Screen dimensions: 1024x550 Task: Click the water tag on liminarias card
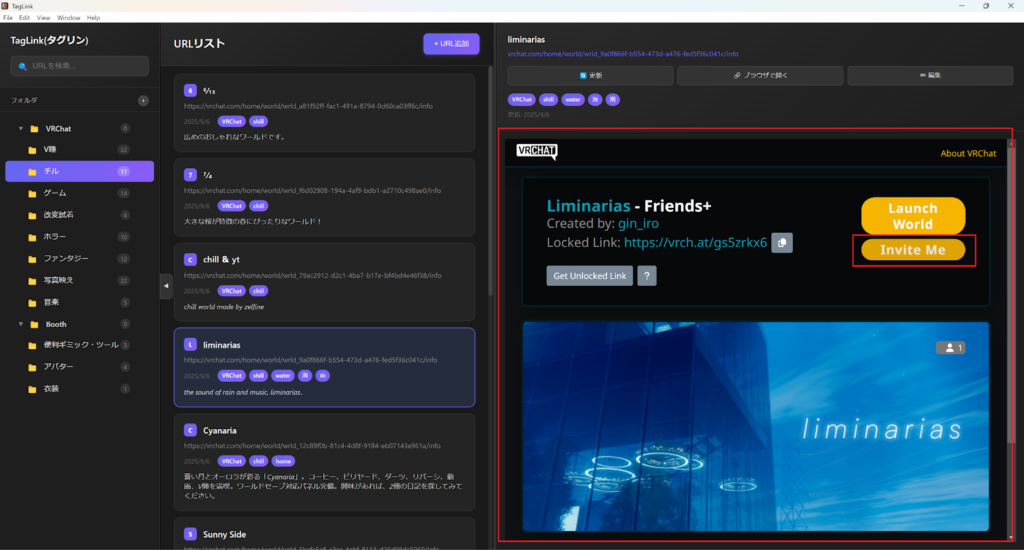(283, 376)
